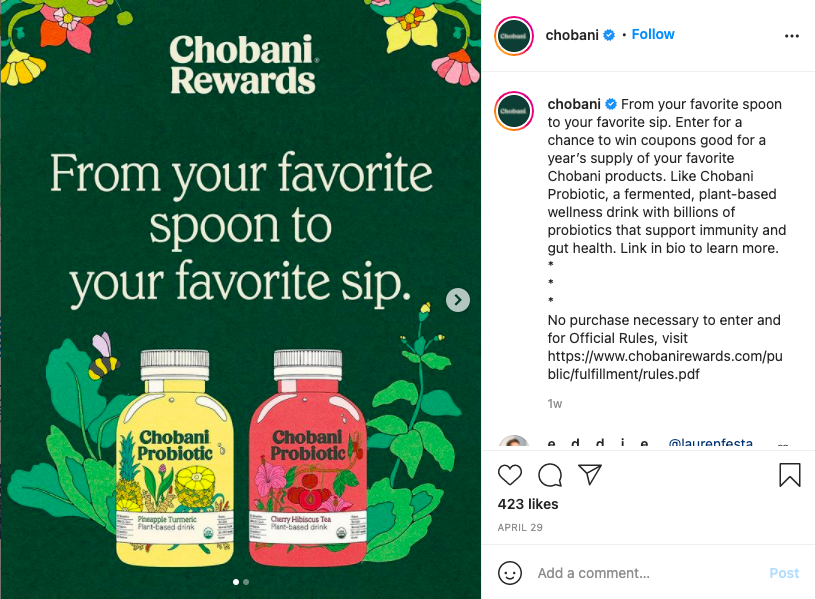The height and width of the screenshot is (599, 815).
Task: Open chobani username in the caption
Action: 573,104
